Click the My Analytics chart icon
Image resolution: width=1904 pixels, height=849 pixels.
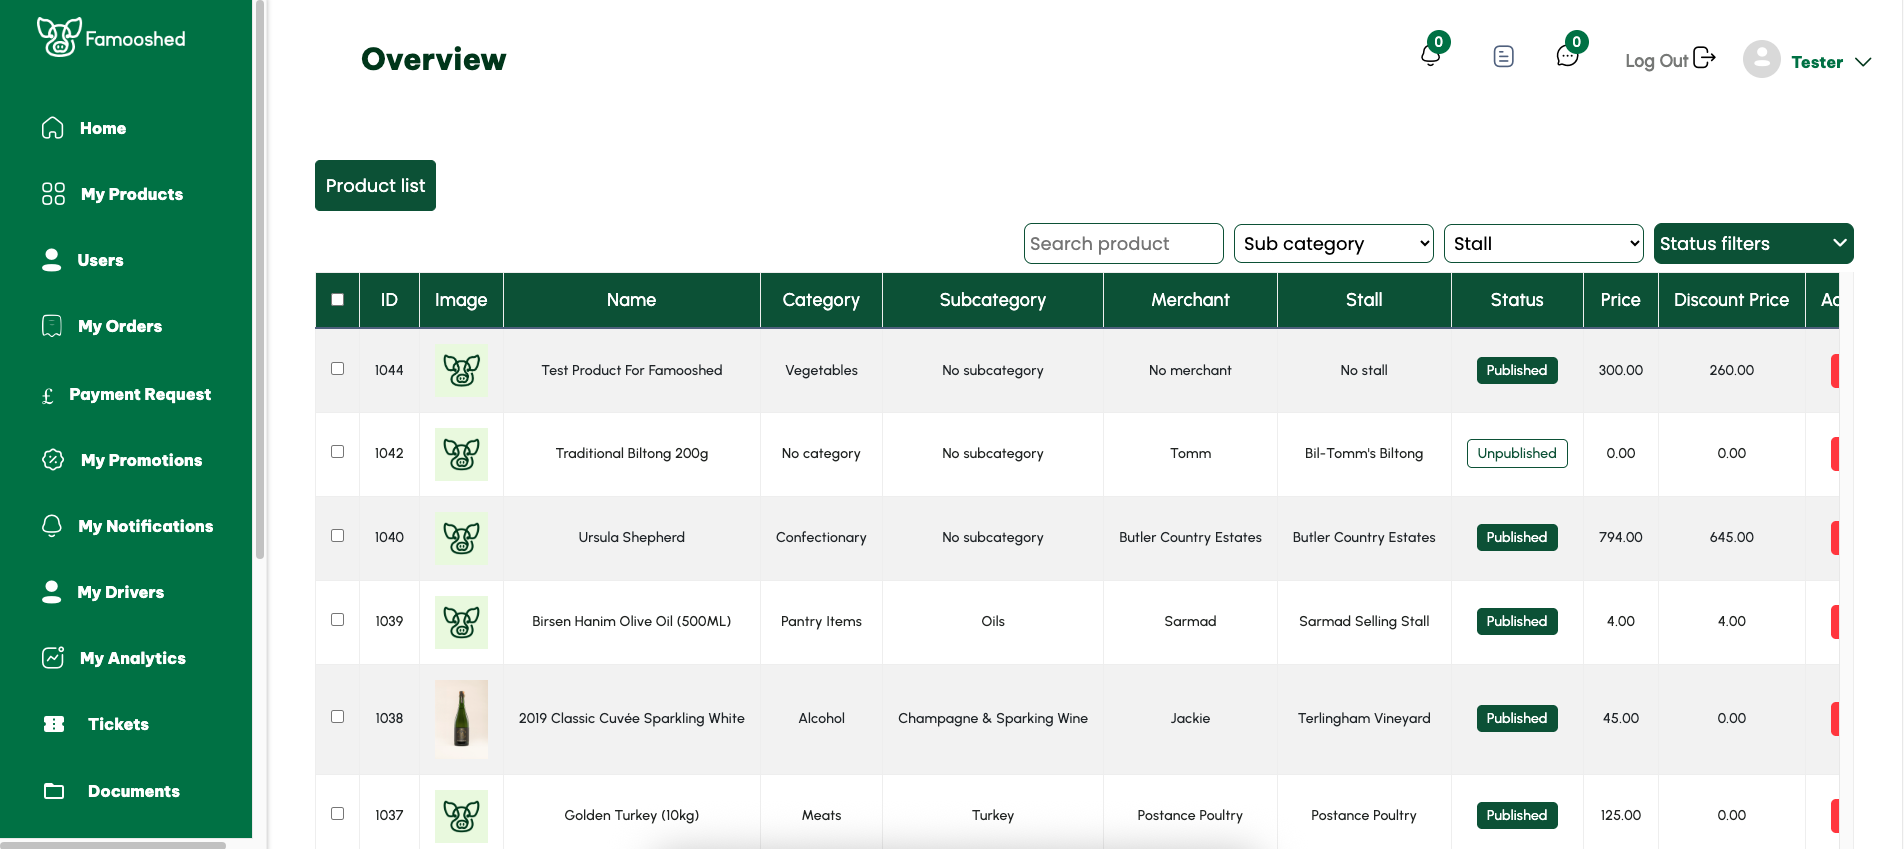pos(53,658)
